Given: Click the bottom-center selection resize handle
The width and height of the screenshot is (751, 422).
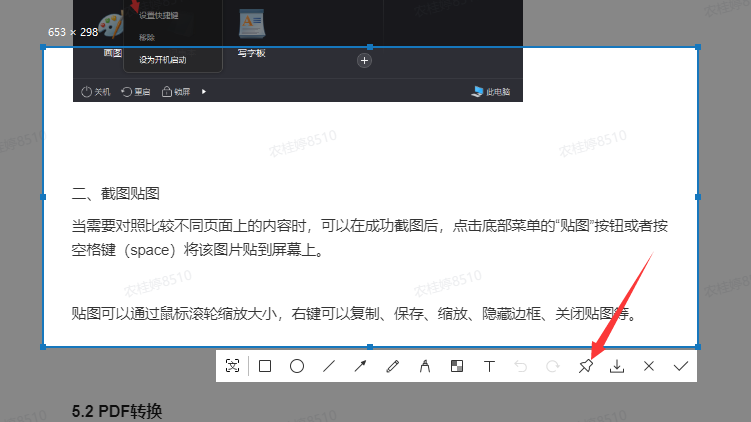Looking at the screenshot, I should click(370, 346).
